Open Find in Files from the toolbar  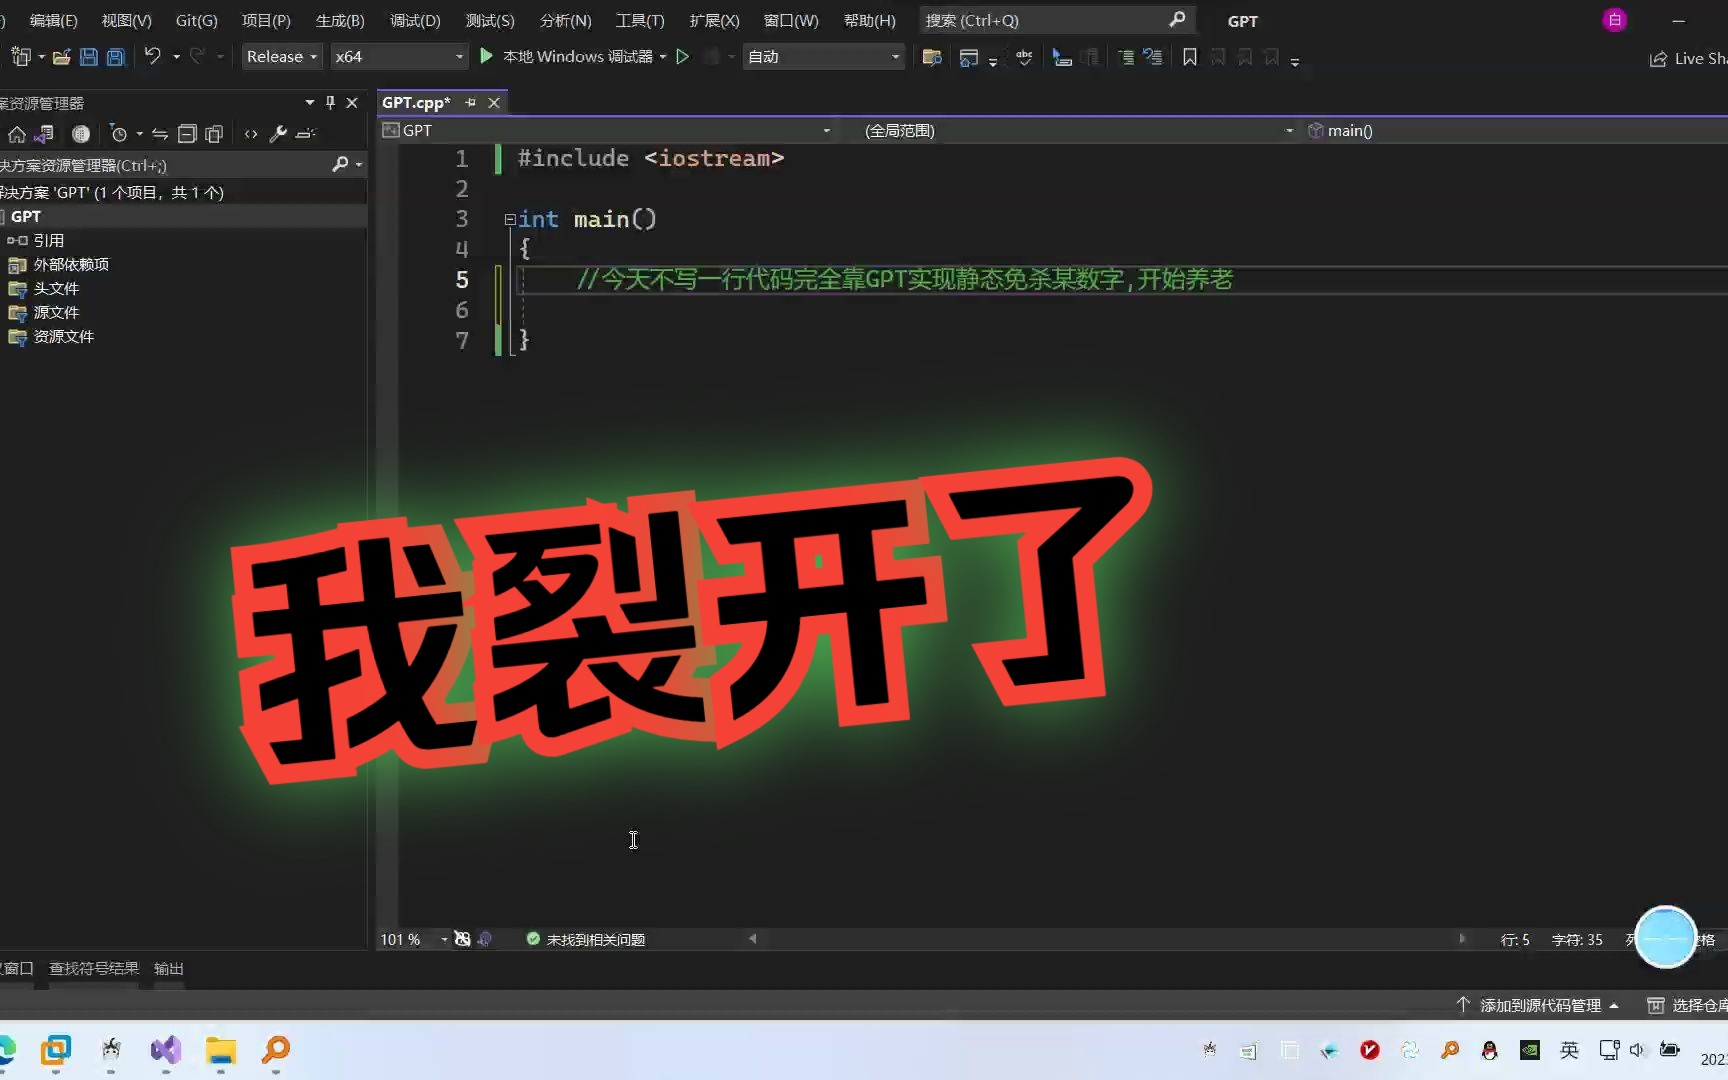coord(931,57)
